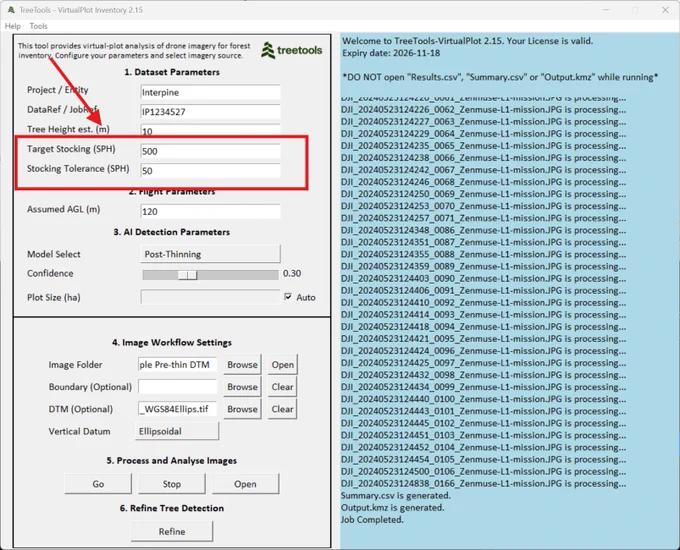Click the 'Output.kmz is generated.' log line
The image size is (680, 550).
tap(392, 507)
